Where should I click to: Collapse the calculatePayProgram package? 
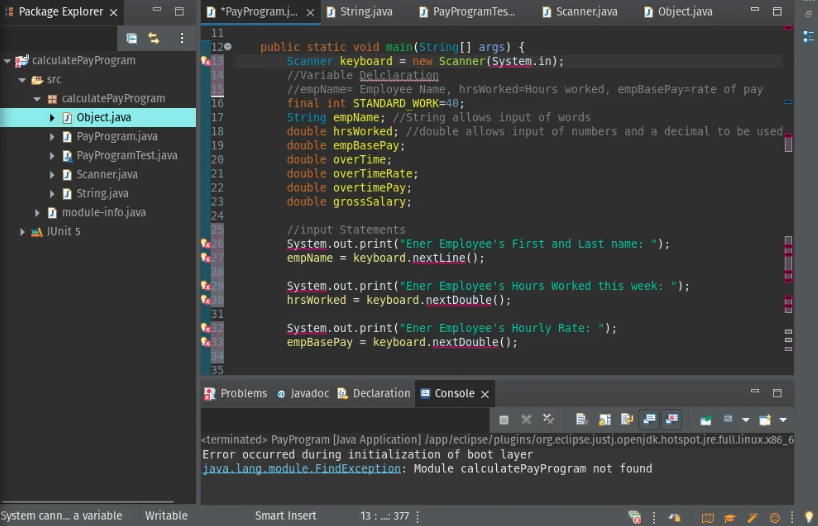point(37,99)
